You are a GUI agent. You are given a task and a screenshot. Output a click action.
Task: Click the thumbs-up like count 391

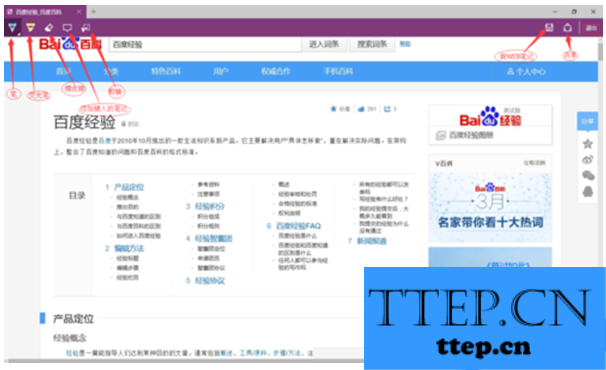point(367,109)
